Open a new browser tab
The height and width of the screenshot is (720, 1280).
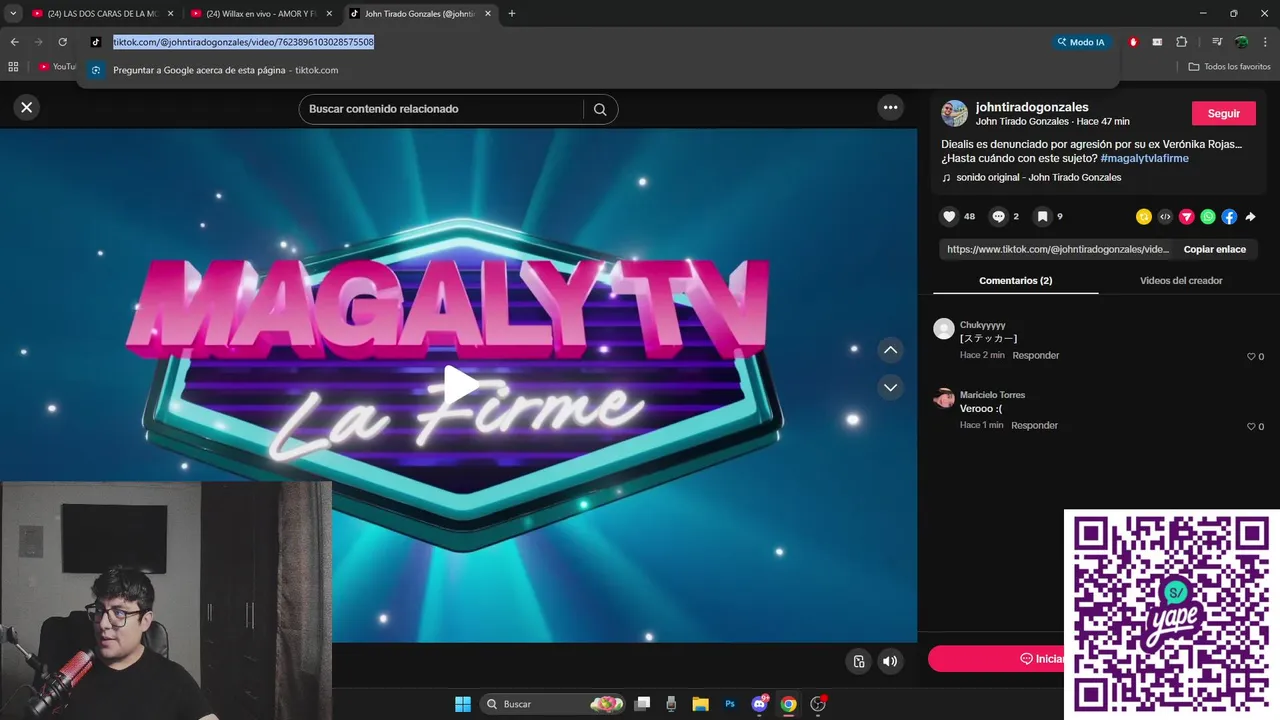coord(512,14)
